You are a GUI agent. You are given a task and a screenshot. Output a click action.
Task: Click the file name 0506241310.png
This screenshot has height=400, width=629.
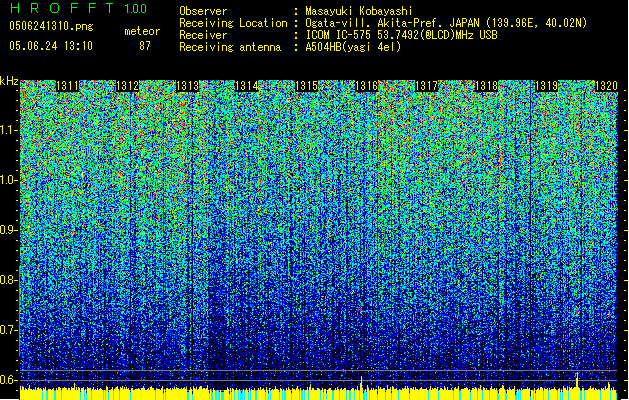click(x=51, y=27)
